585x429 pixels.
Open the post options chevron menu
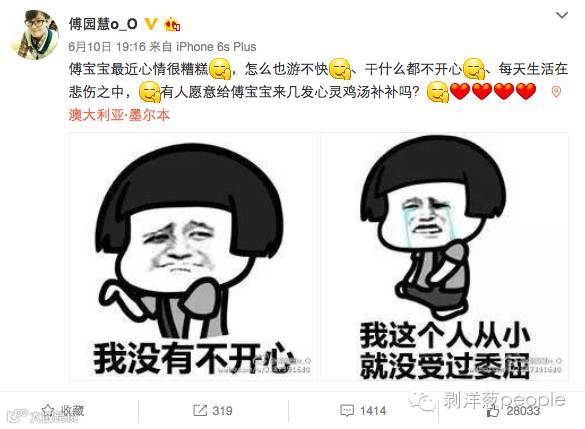562,15
